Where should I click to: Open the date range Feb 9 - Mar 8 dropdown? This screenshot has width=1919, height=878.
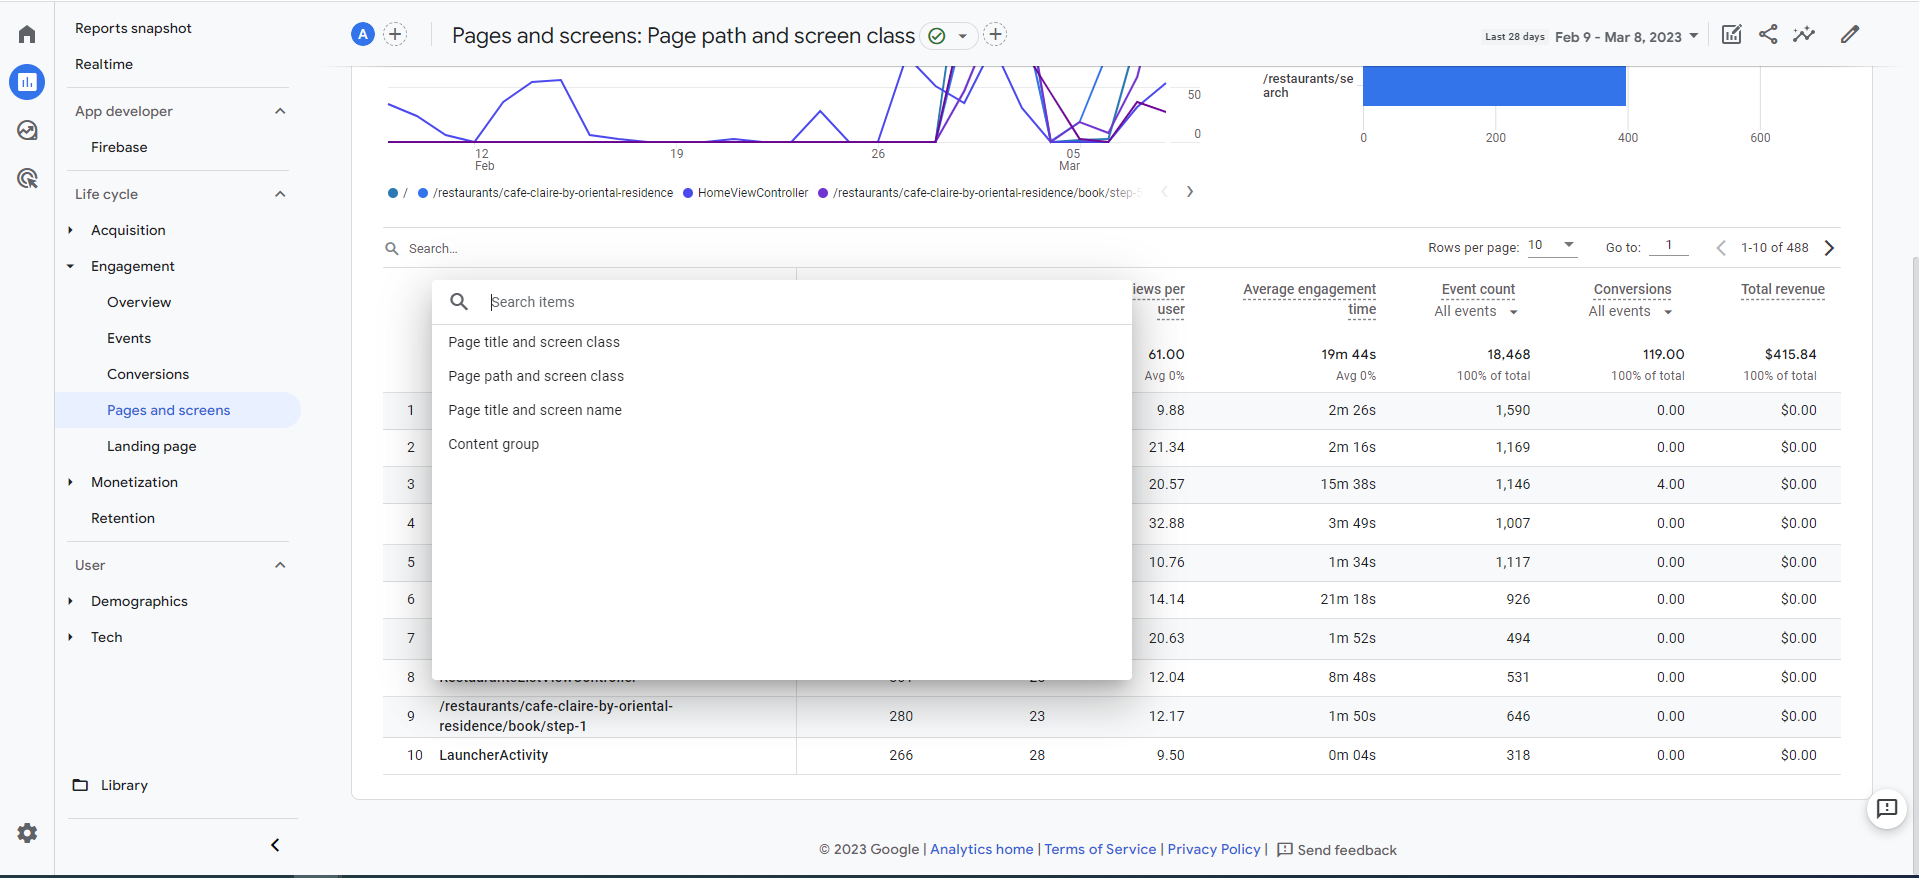(x=1626, y=37)
